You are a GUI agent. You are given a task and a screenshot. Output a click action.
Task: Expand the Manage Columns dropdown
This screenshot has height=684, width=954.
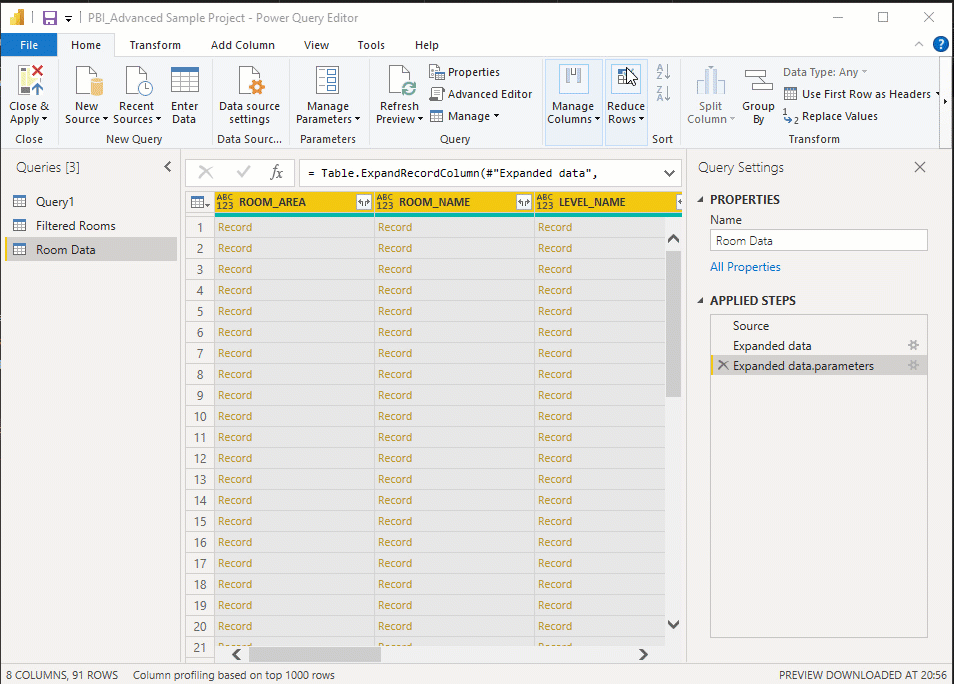573,113
